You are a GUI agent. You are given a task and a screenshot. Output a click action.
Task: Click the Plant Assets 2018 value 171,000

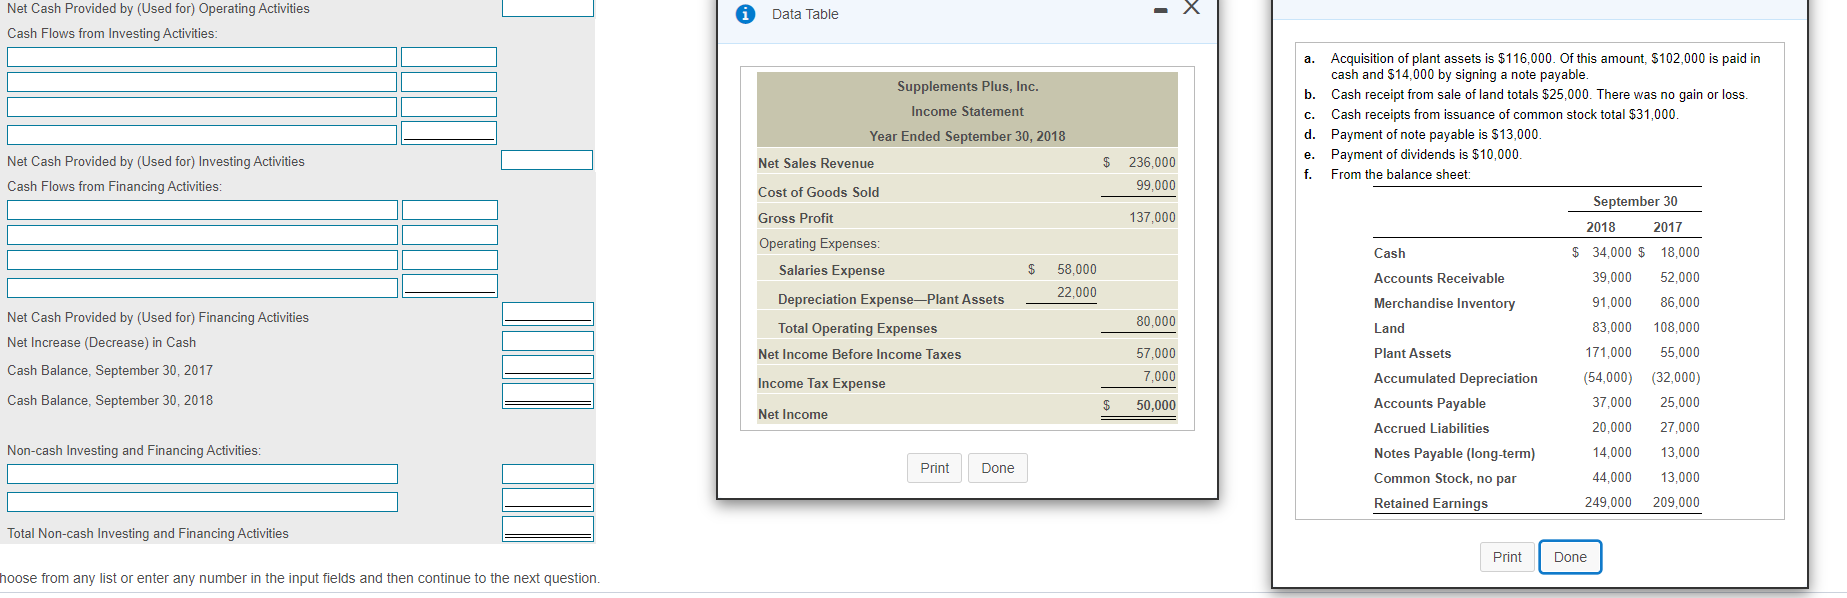[x=1608, y=353]
